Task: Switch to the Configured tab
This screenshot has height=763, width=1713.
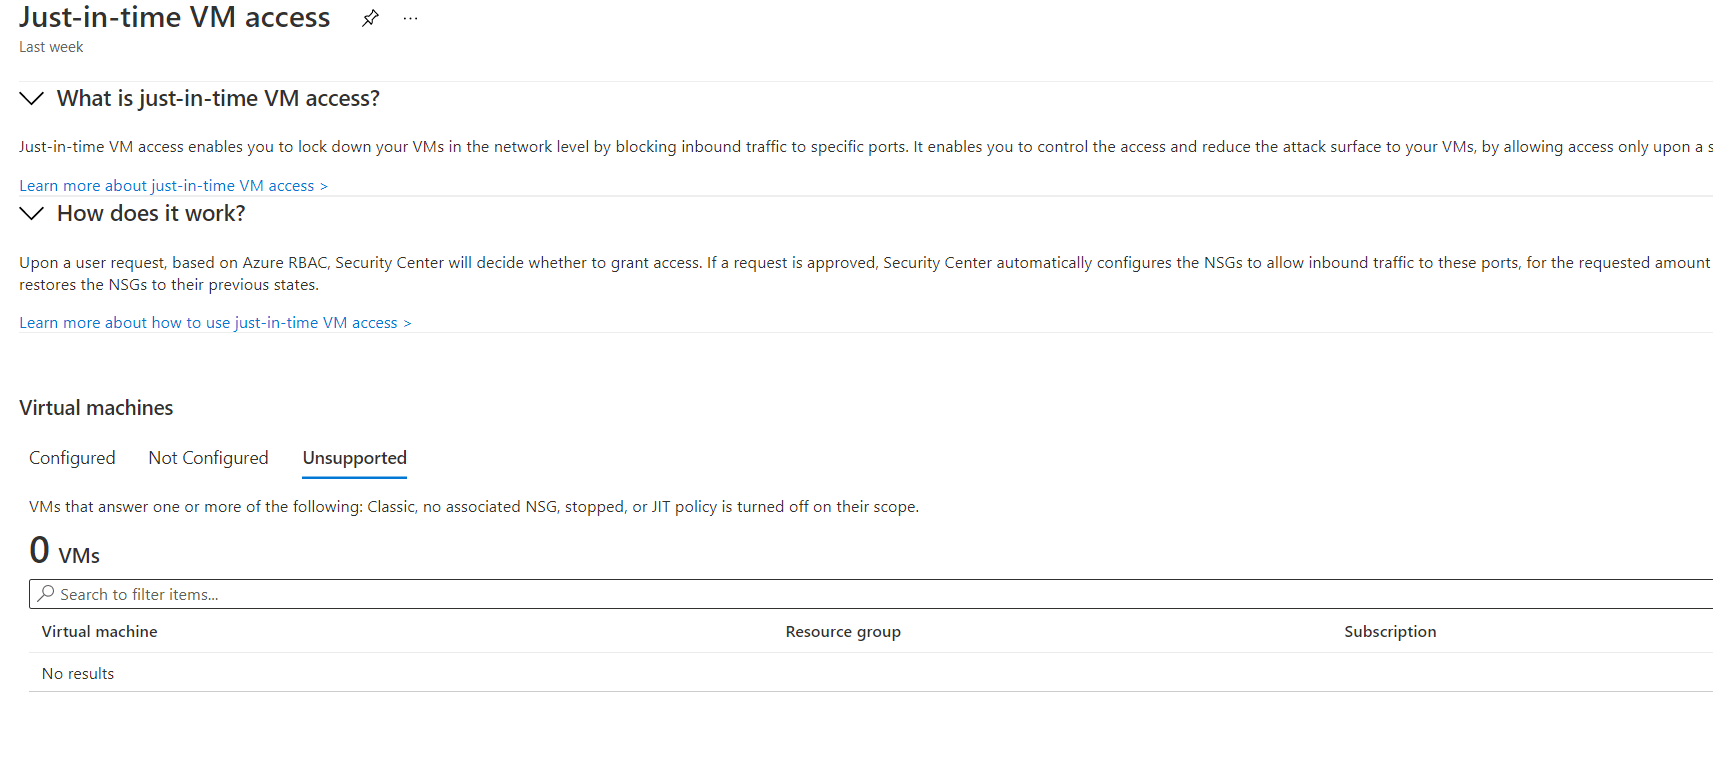Action: point(71,457)
